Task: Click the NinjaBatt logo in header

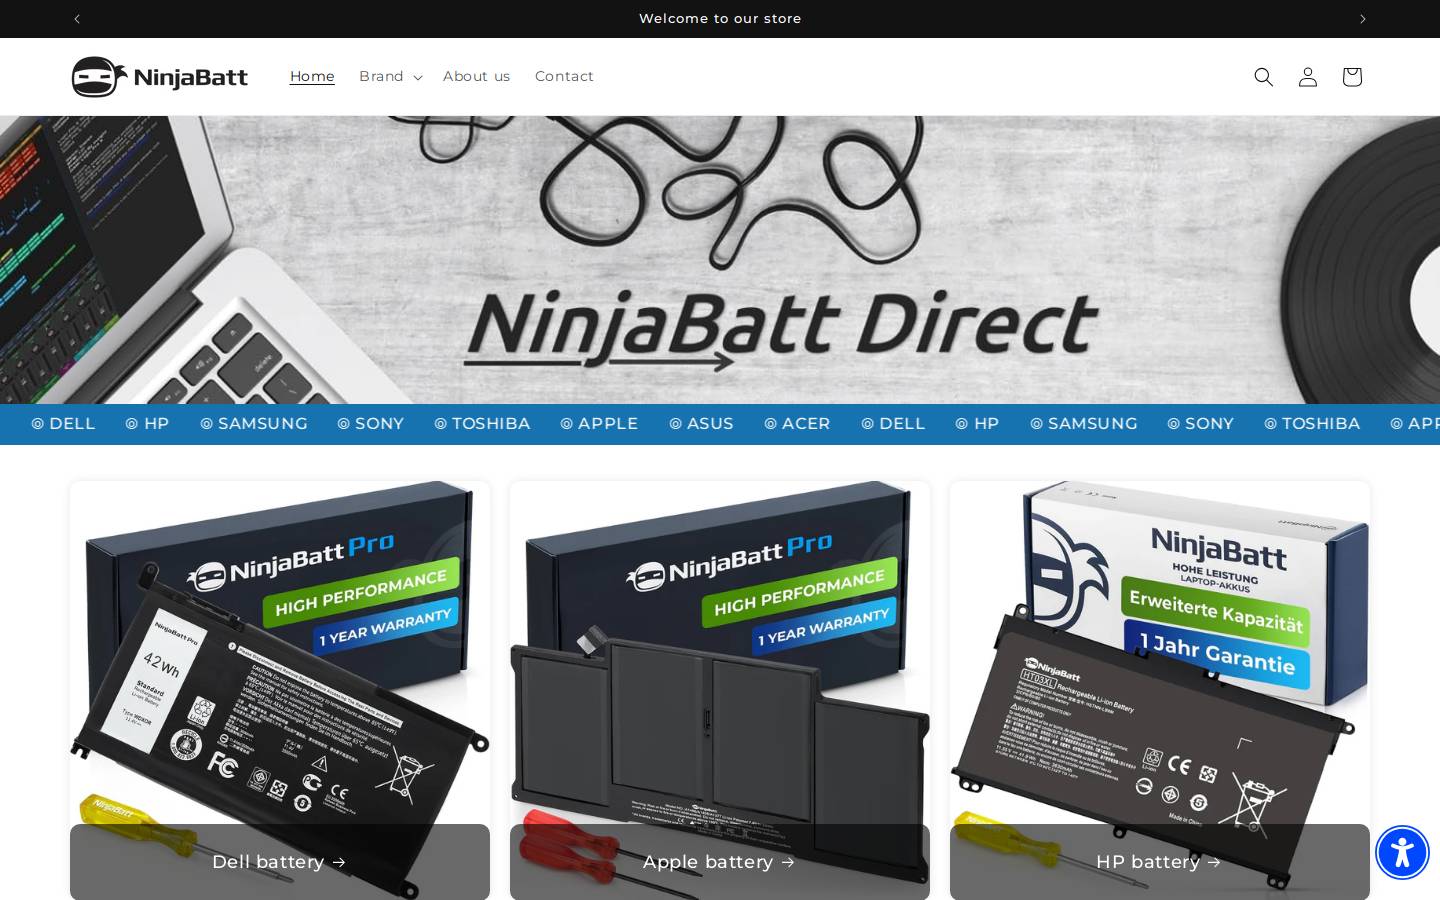Action: 160,77
